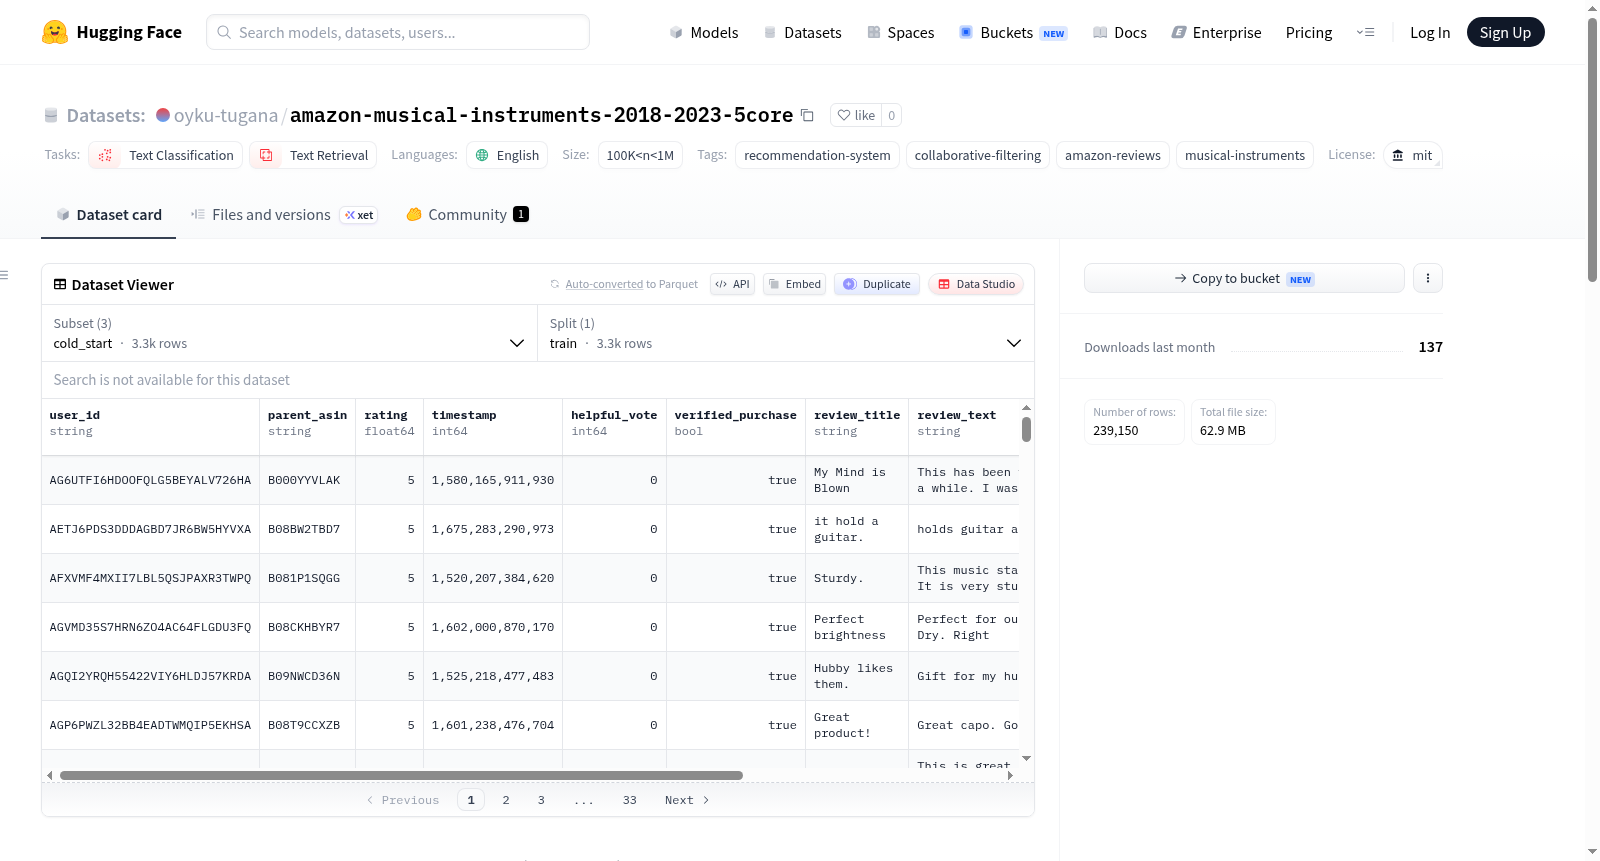Click the Text Classification task icon
This screenshot has height=861, width=1600.
105,155
